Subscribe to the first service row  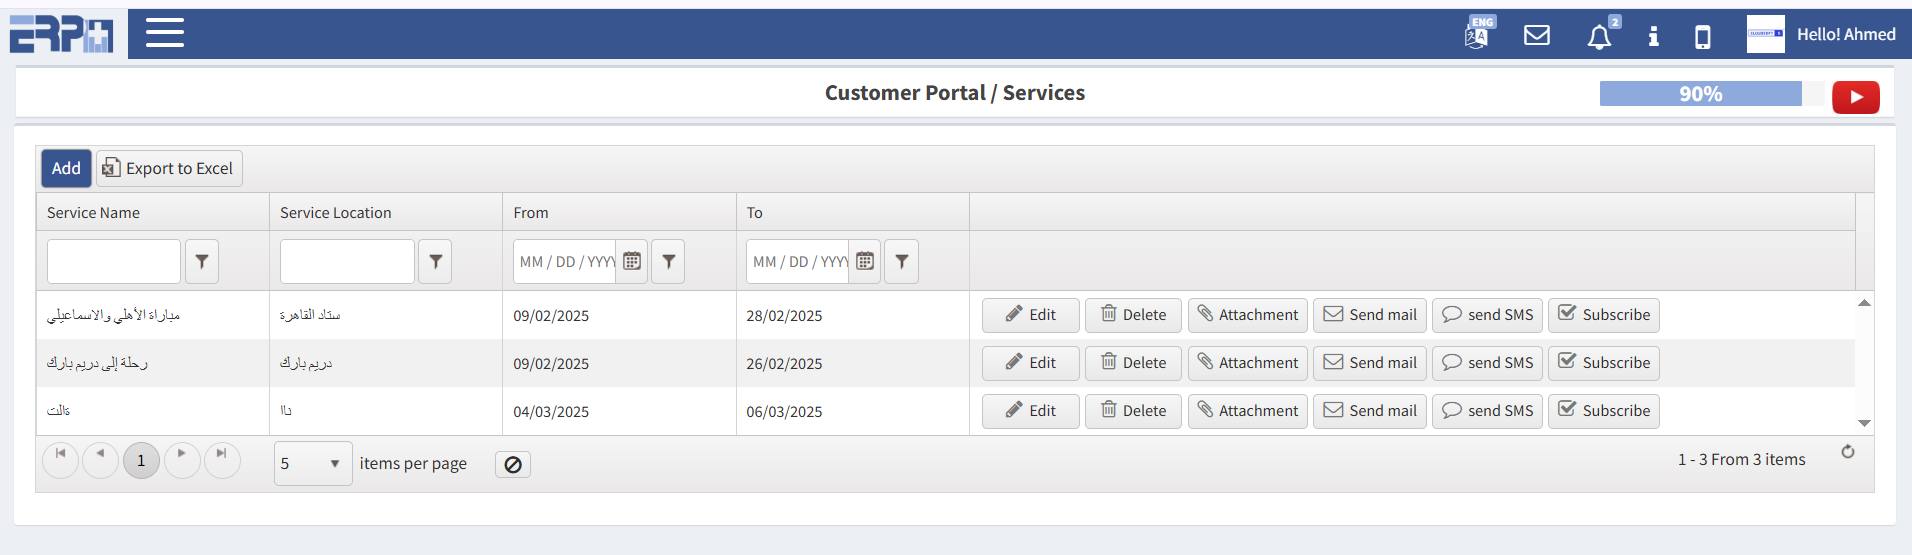coord(1603,315)
